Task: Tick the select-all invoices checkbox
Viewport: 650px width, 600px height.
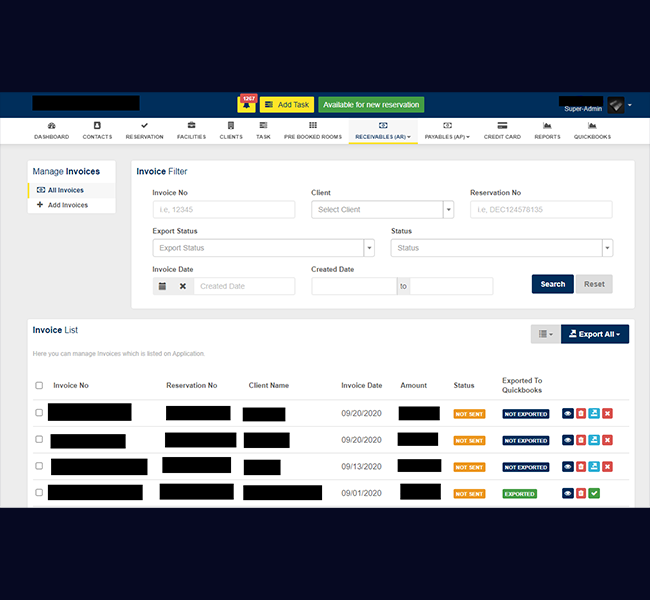Action: click(x=39, y=385)
